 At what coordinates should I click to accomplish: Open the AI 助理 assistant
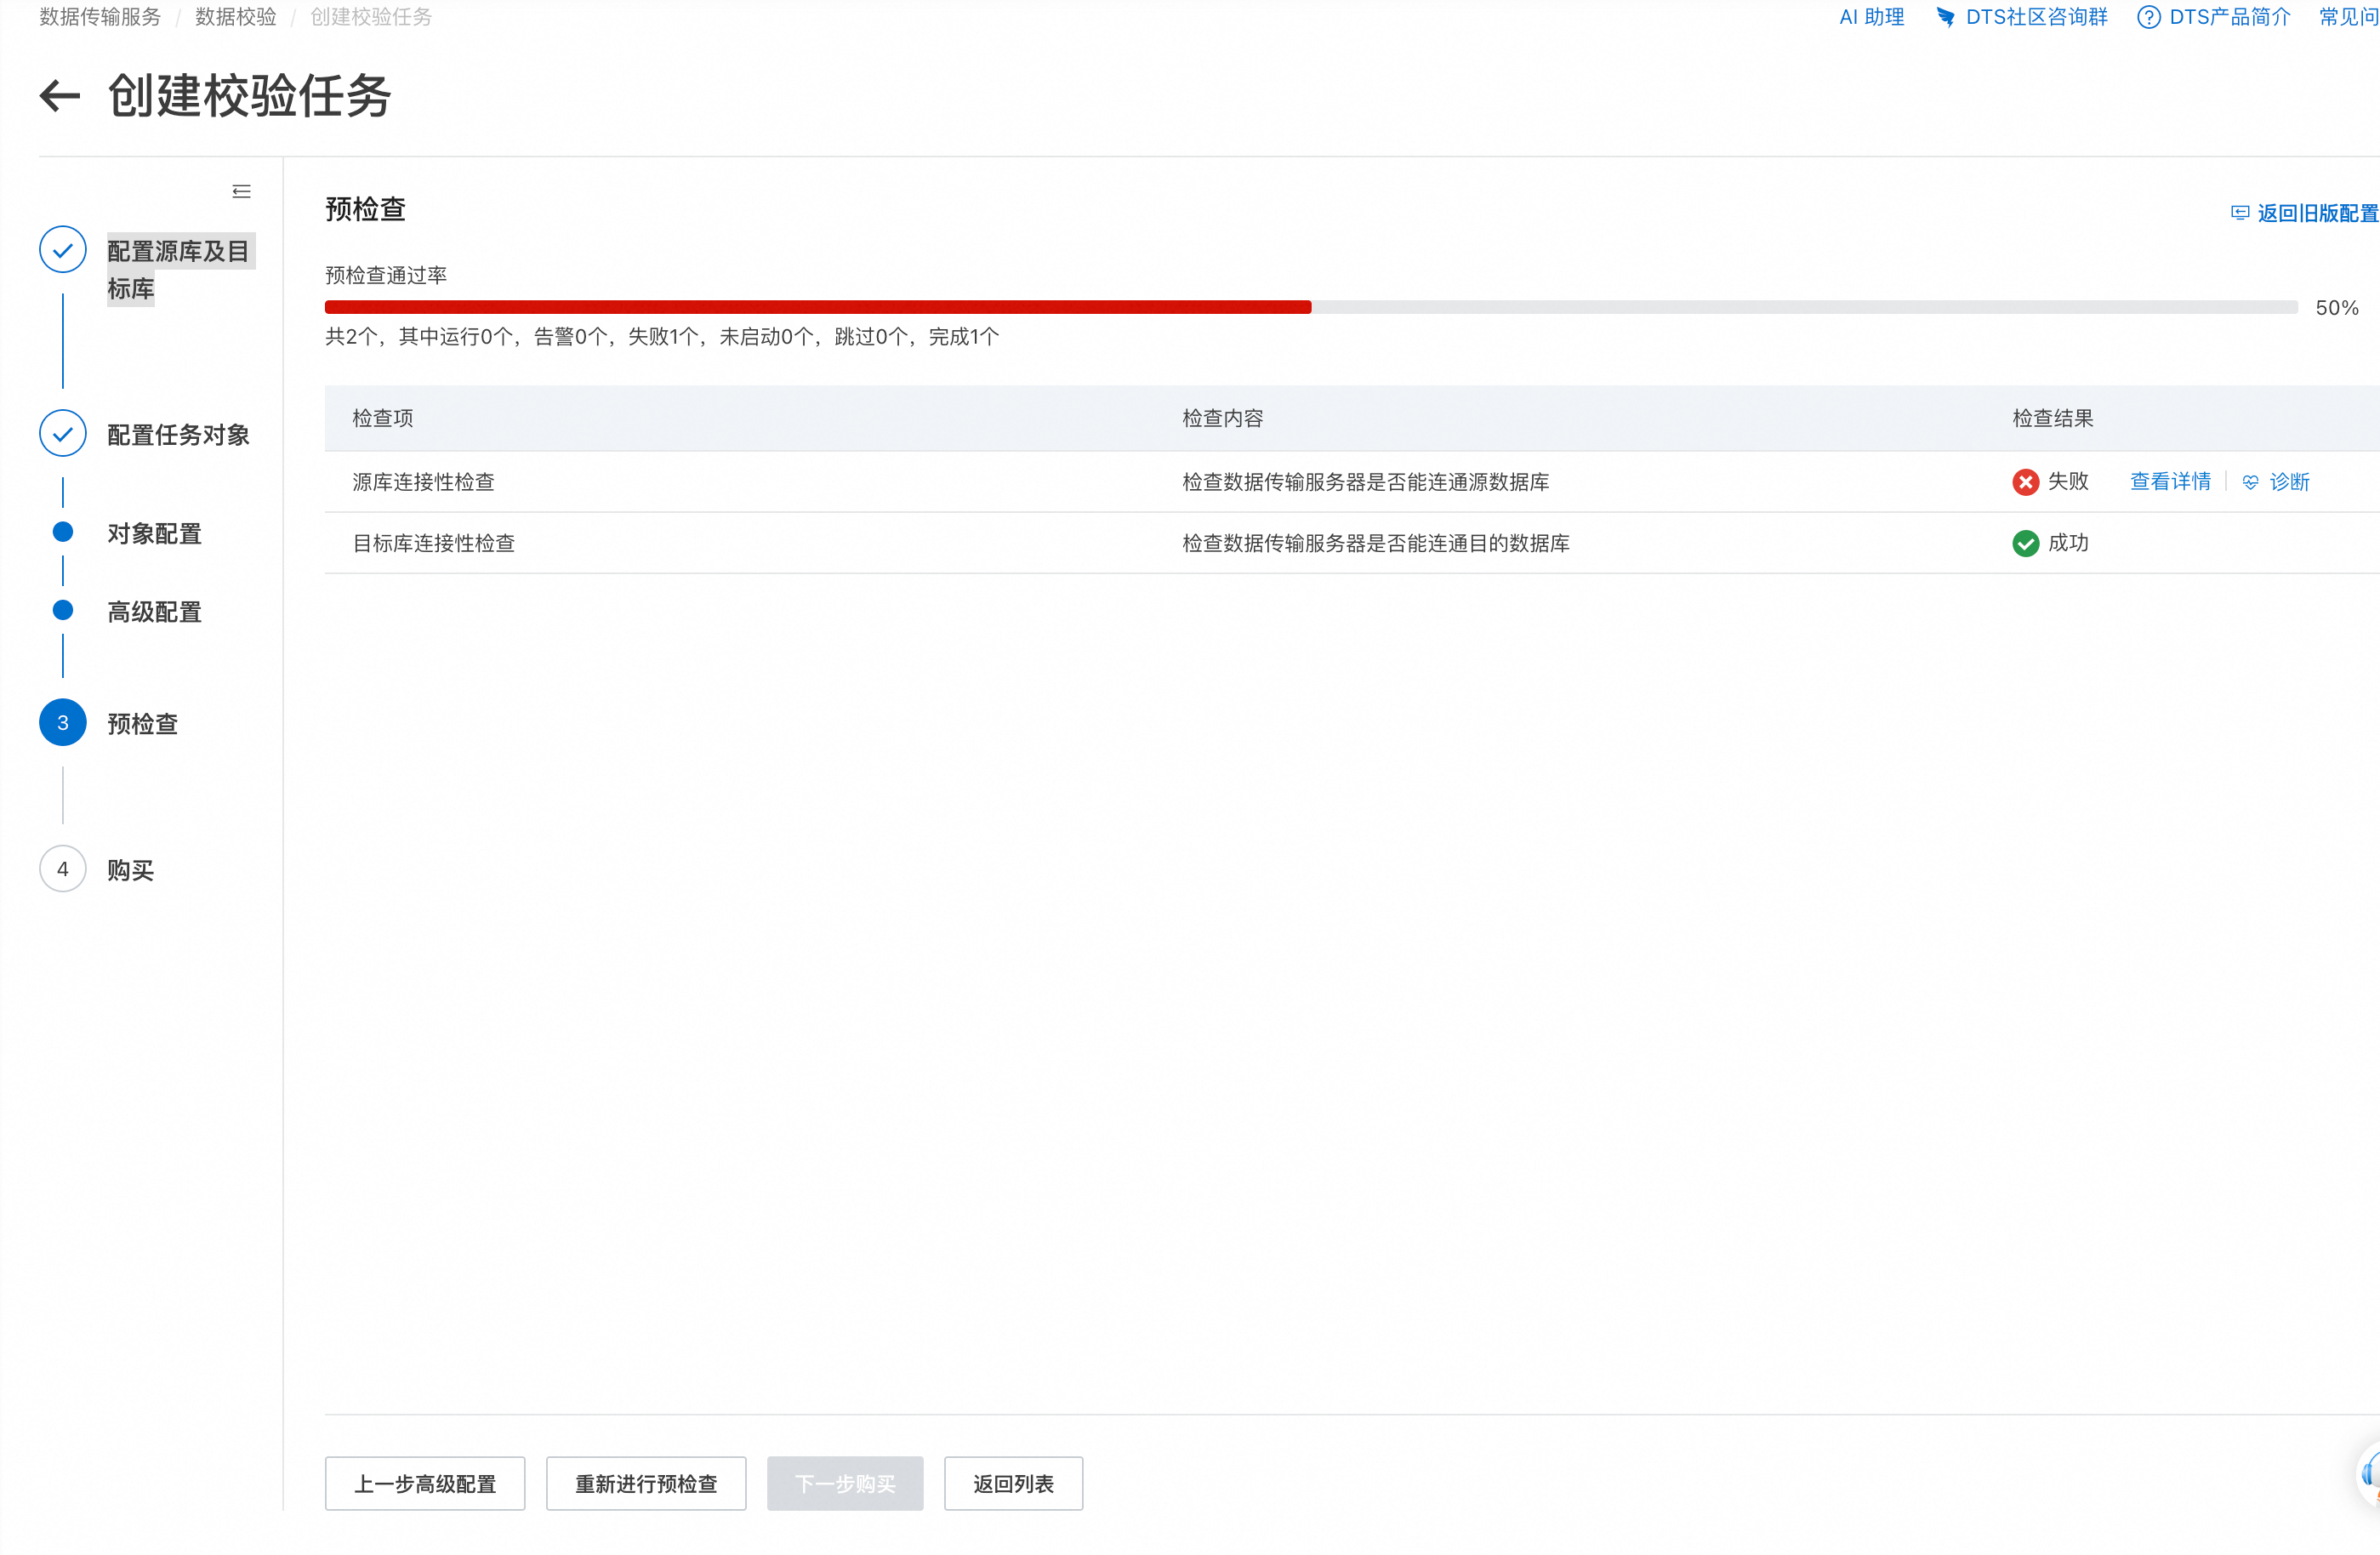tap(1871, 17)
